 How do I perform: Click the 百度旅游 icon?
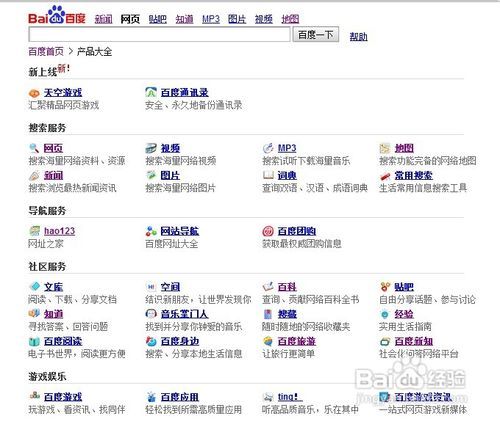[268, 341]
